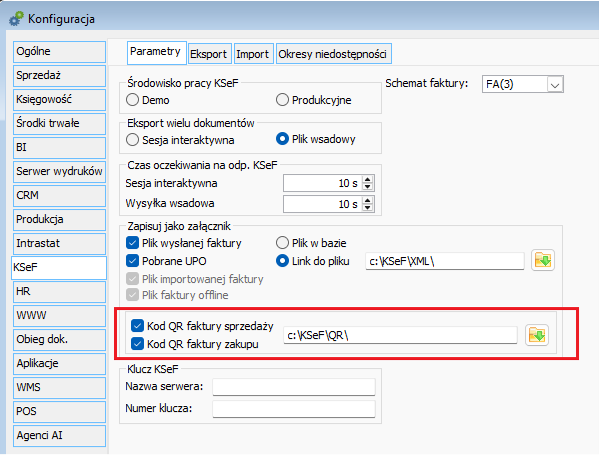Viewport: 599px width, 455px height.
Task: Toggle Kod QR faktury sprzedaży checkbox
Action: click(137, 325)
